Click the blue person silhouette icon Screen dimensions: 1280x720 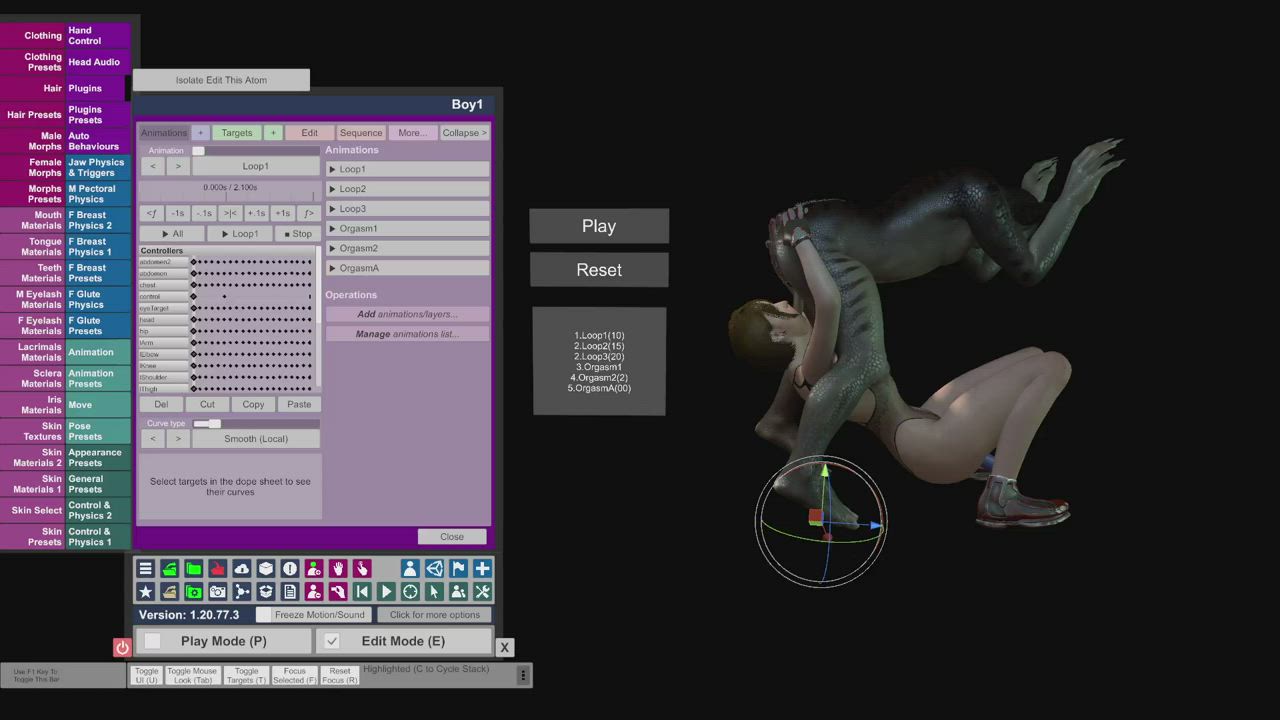tap(410, 568)
